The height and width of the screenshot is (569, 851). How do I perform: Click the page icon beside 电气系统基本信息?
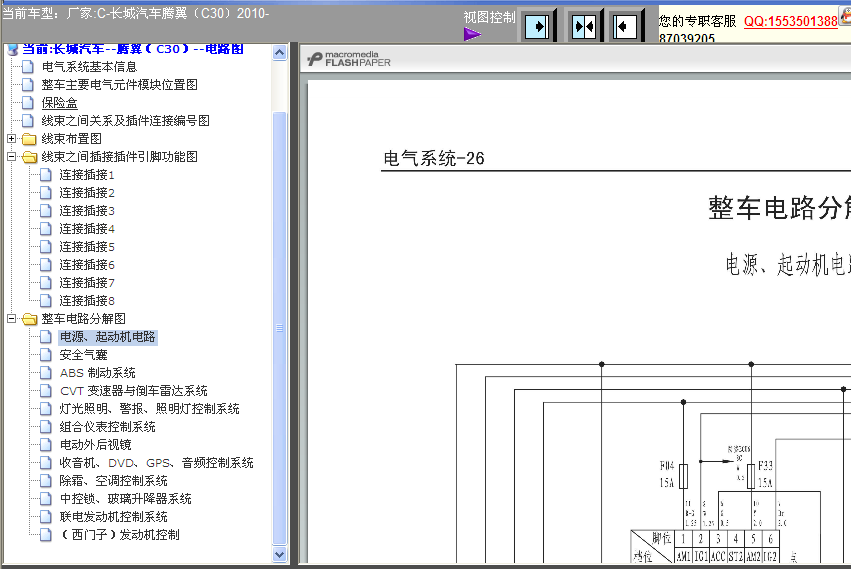(27, 67)
